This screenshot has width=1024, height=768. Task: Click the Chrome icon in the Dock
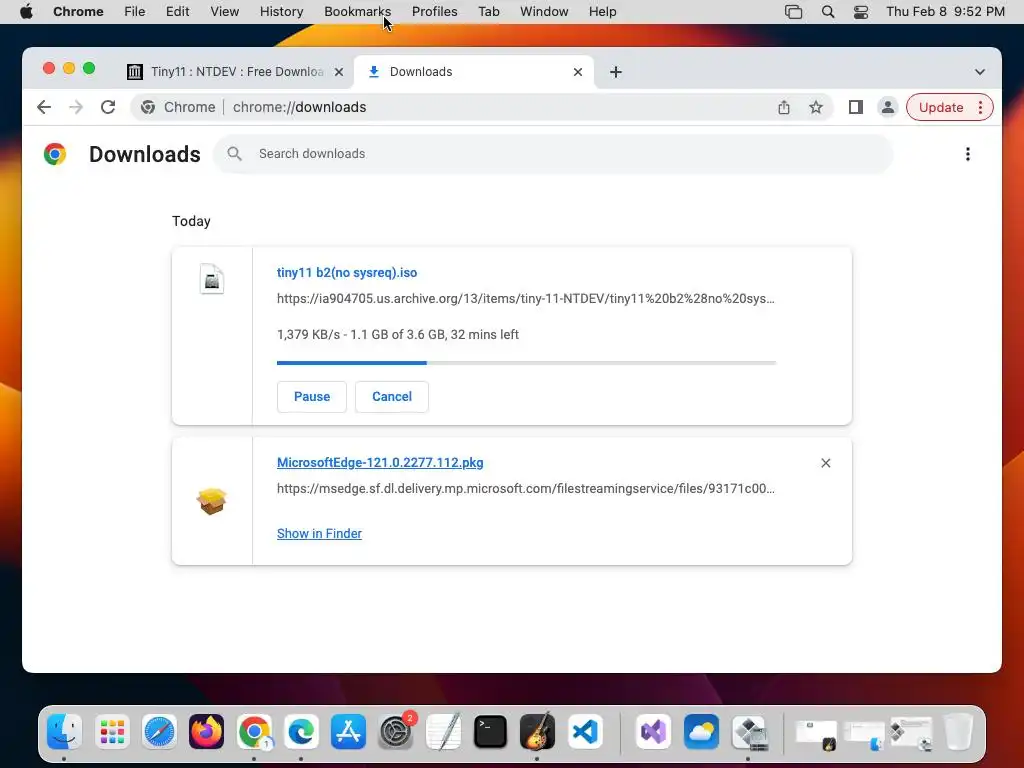(x=254, y=731)
